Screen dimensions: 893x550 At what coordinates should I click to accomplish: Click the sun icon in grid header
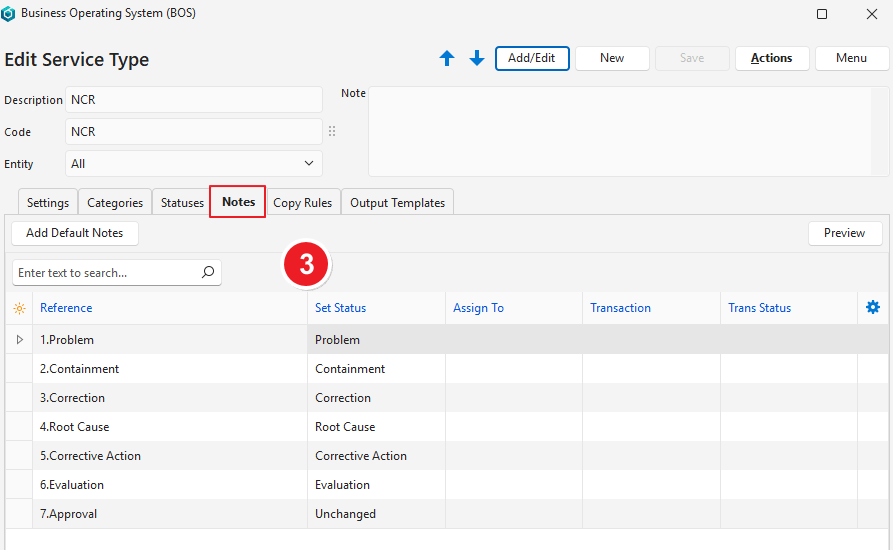[19, 308]
